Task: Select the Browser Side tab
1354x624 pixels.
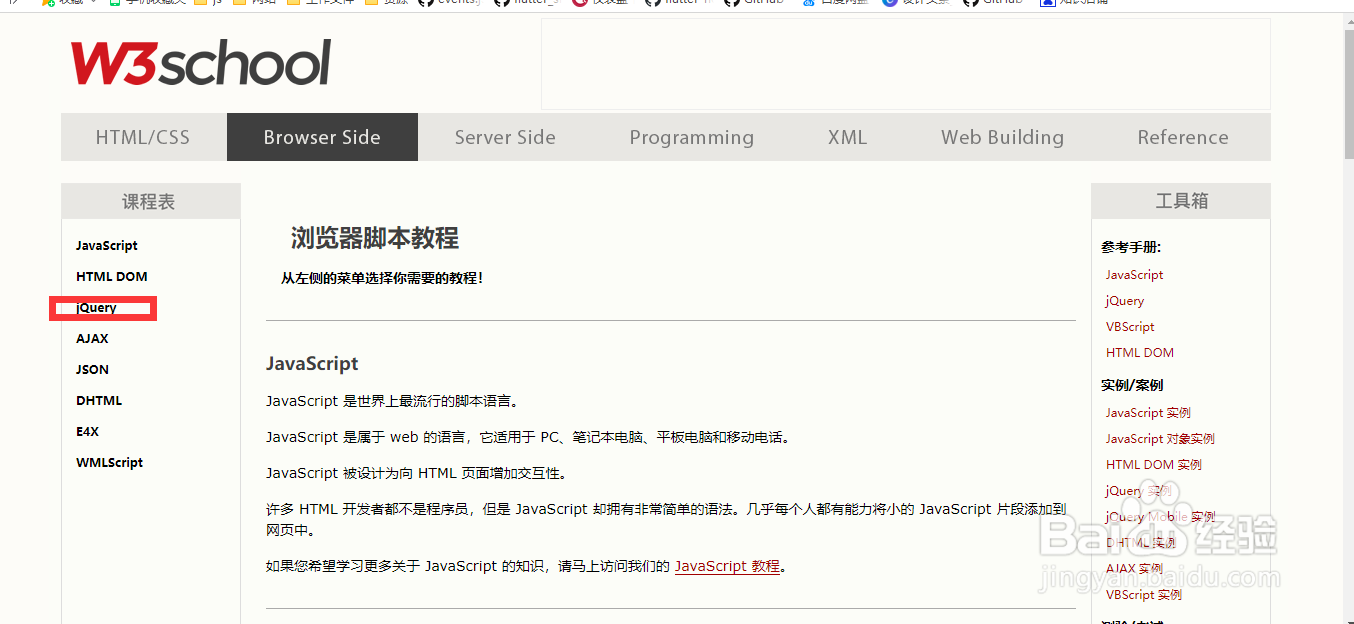Action: 322,137
